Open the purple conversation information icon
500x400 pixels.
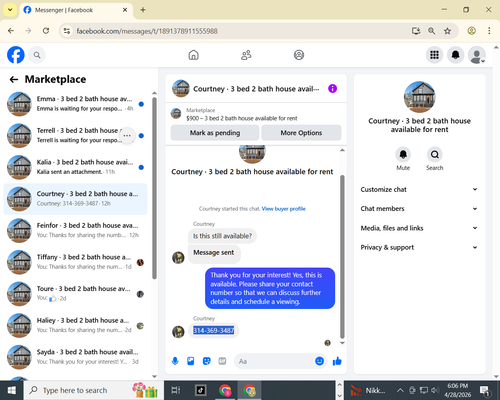pyautogui.click(x=332, y=89)
